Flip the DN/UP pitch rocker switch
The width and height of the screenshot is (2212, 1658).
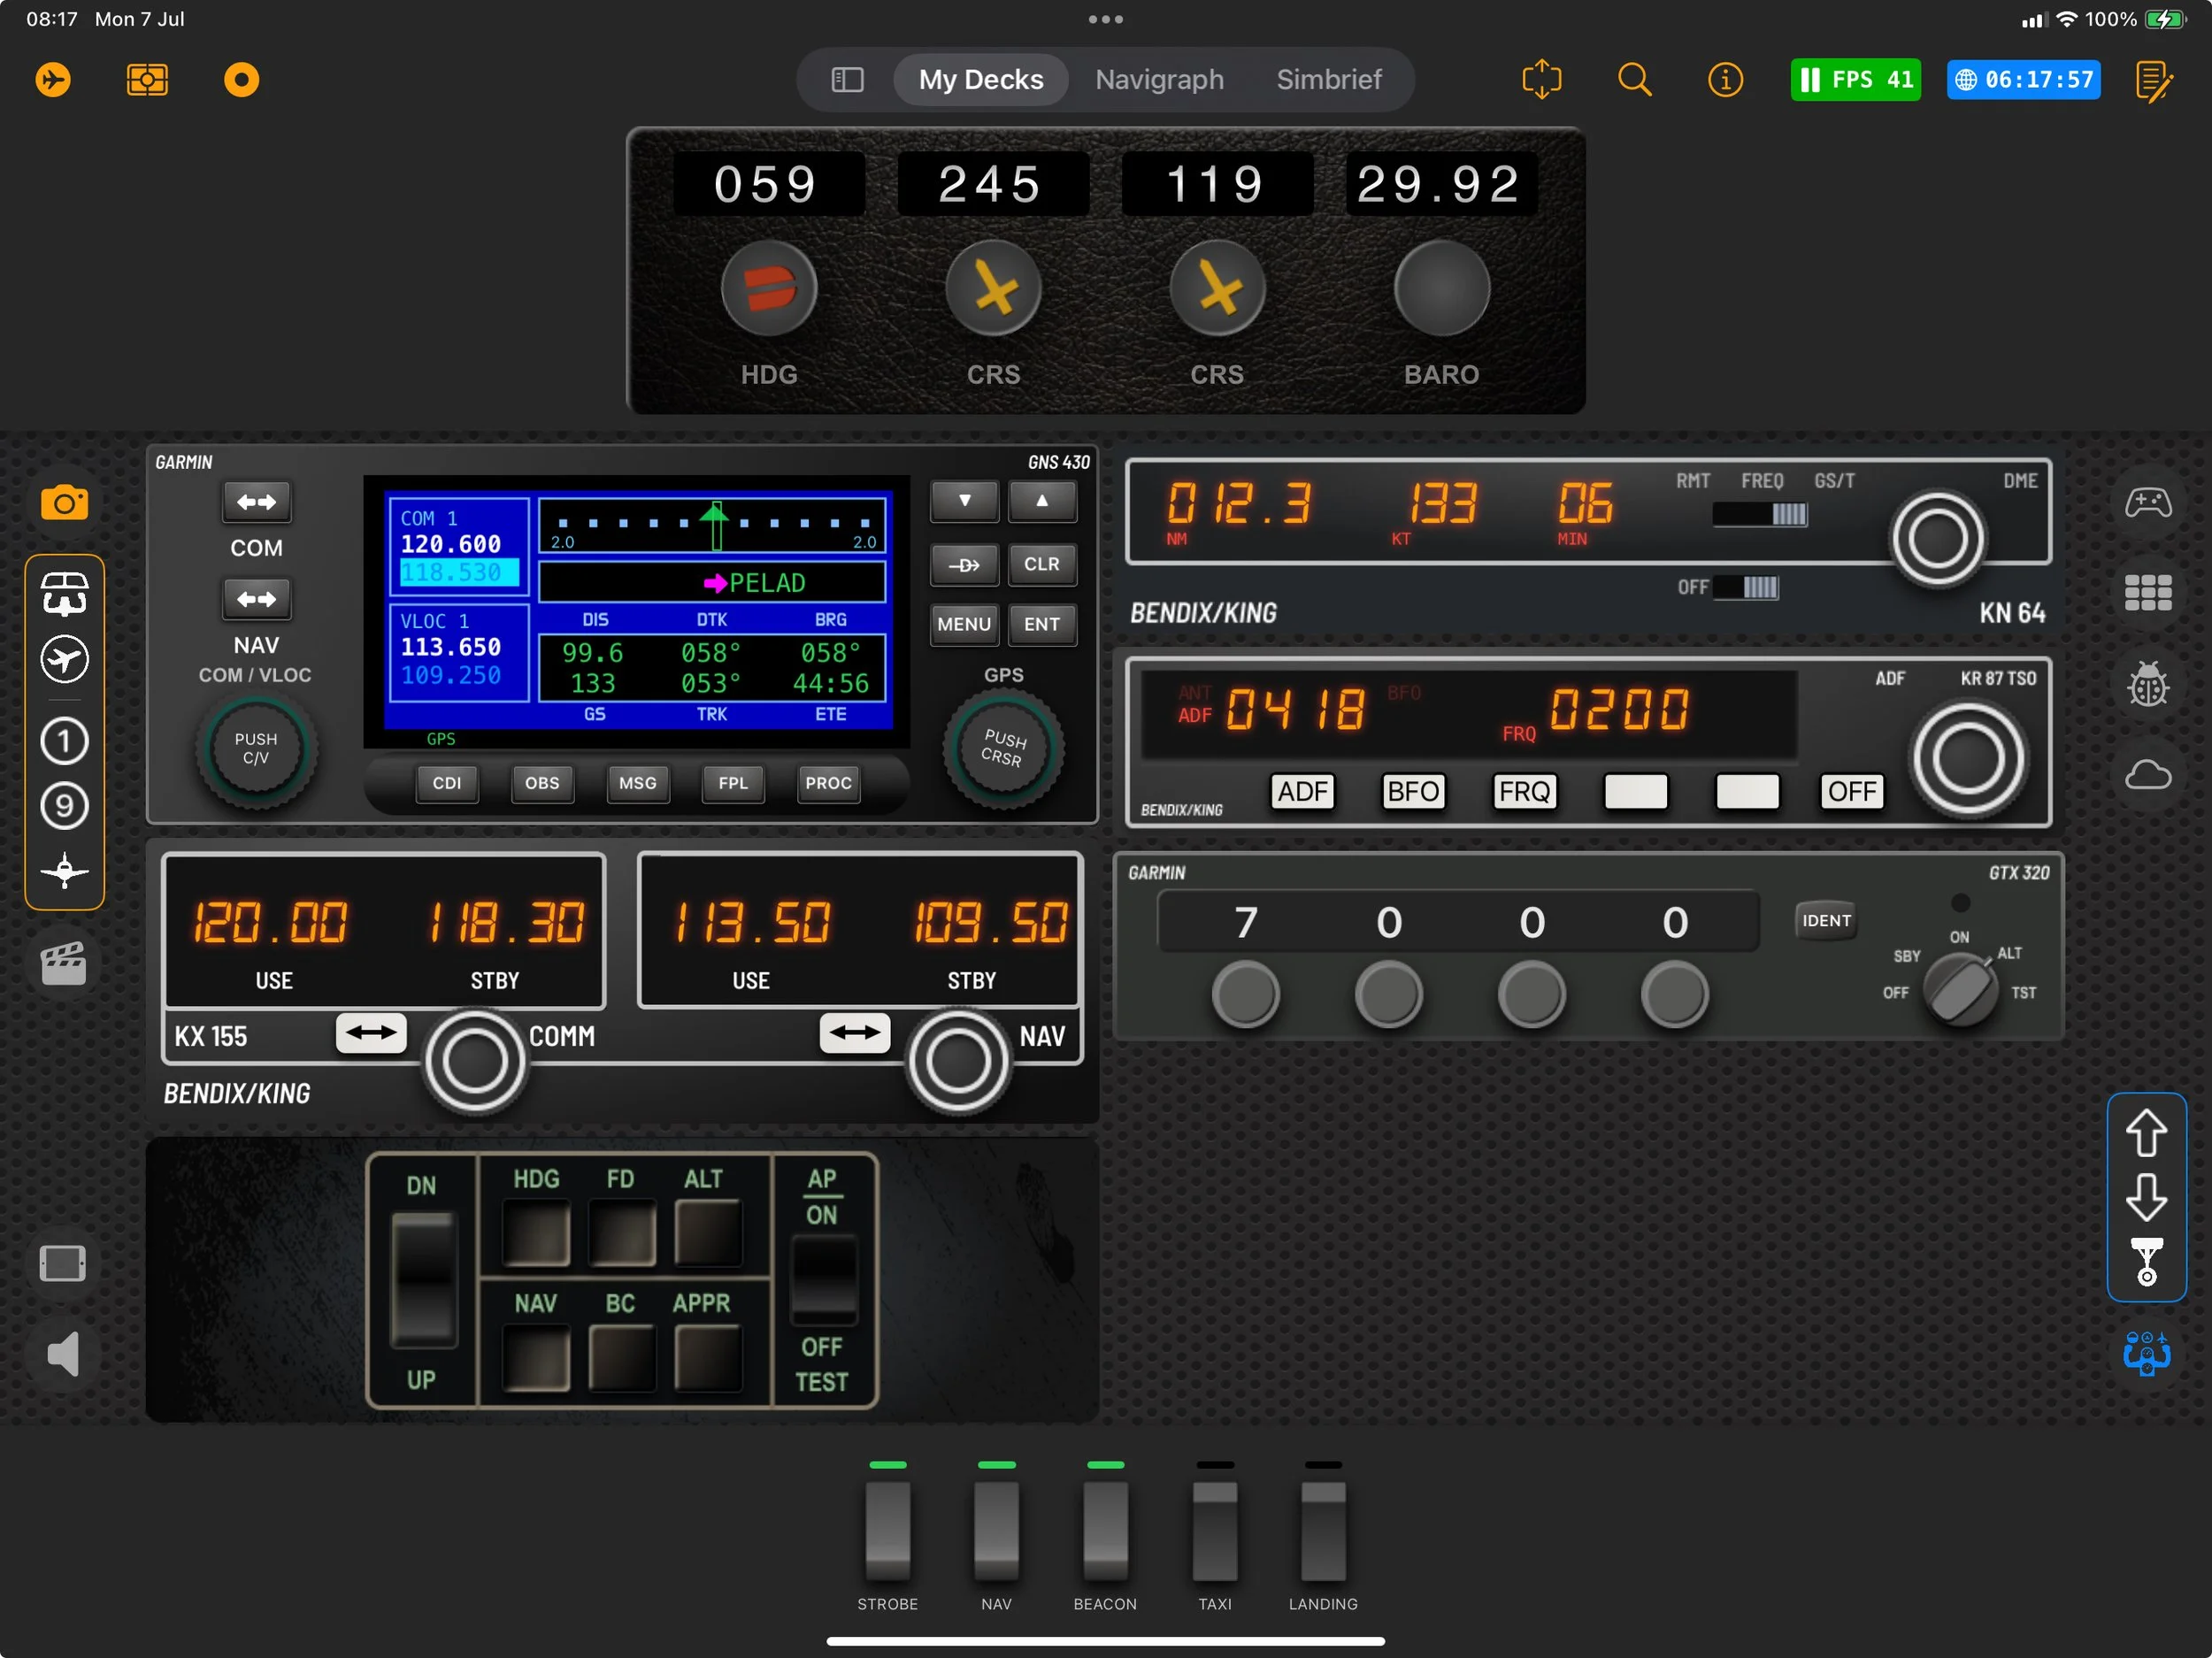pos(423,1280)
